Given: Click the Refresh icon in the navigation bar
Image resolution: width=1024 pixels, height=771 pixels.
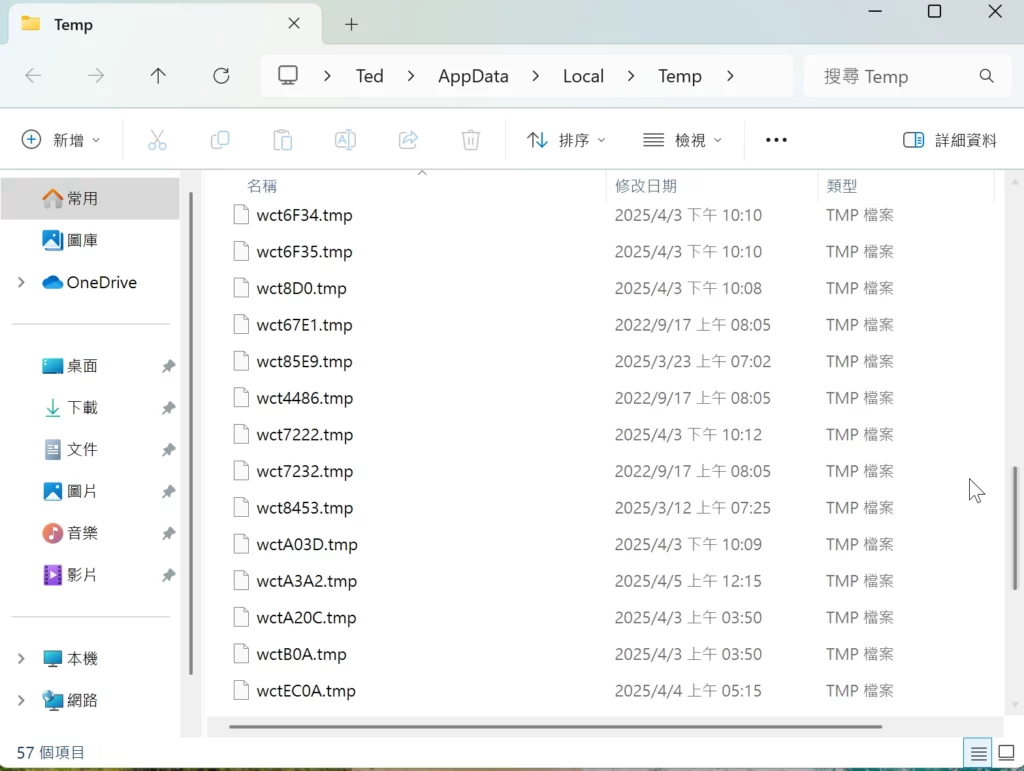Looking at the screenshot, I should 221,75.
